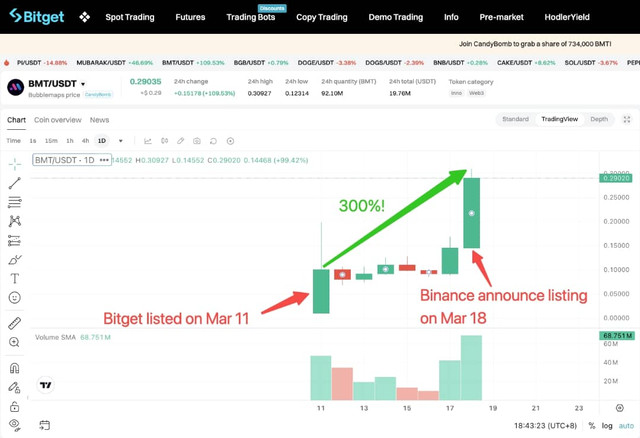Viewport: 640px width, 438px height.
Task: Open the Info menu
Action: click(451, 17)
